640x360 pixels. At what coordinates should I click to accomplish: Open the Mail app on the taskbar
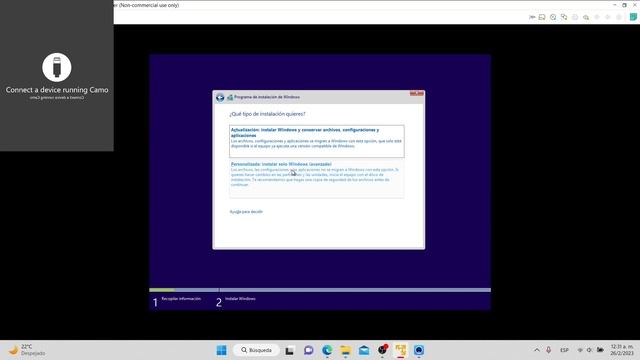[x=364, y=350]
